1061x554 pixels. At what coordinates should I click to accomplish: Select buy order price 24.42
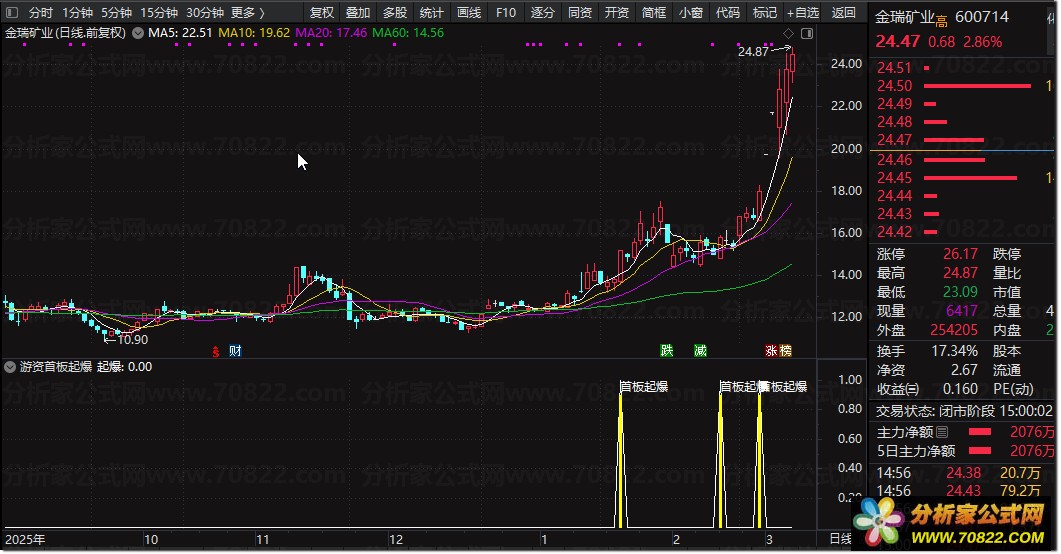(895, 232)
